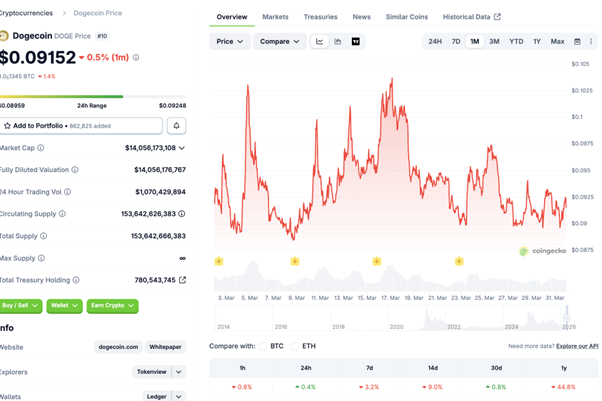Open Total Treasury Holding external link icon
This screenshot has width=602, height=401.
(x=182, y=280)
